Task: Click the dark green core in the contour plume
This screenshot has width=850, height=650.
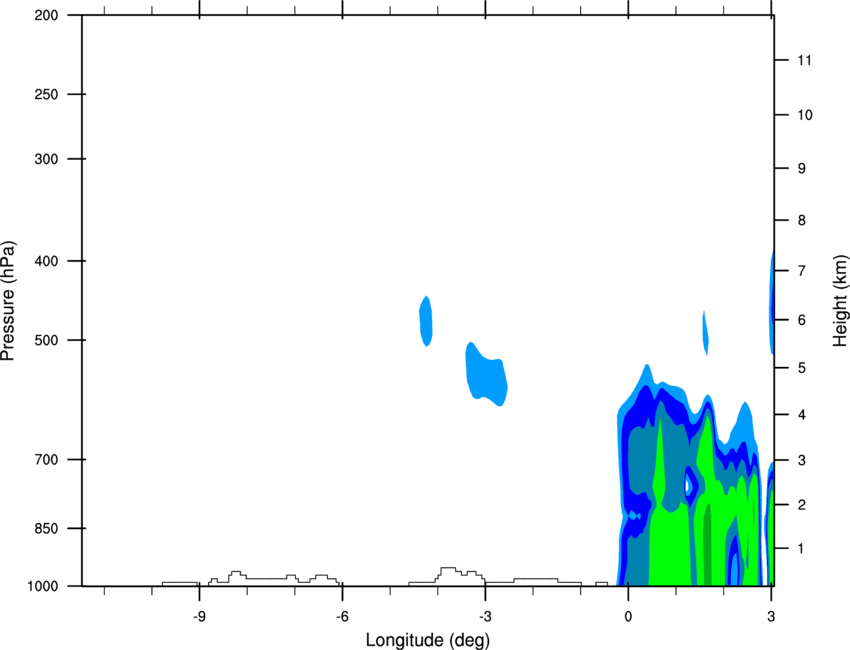Action: click(707, 545)
